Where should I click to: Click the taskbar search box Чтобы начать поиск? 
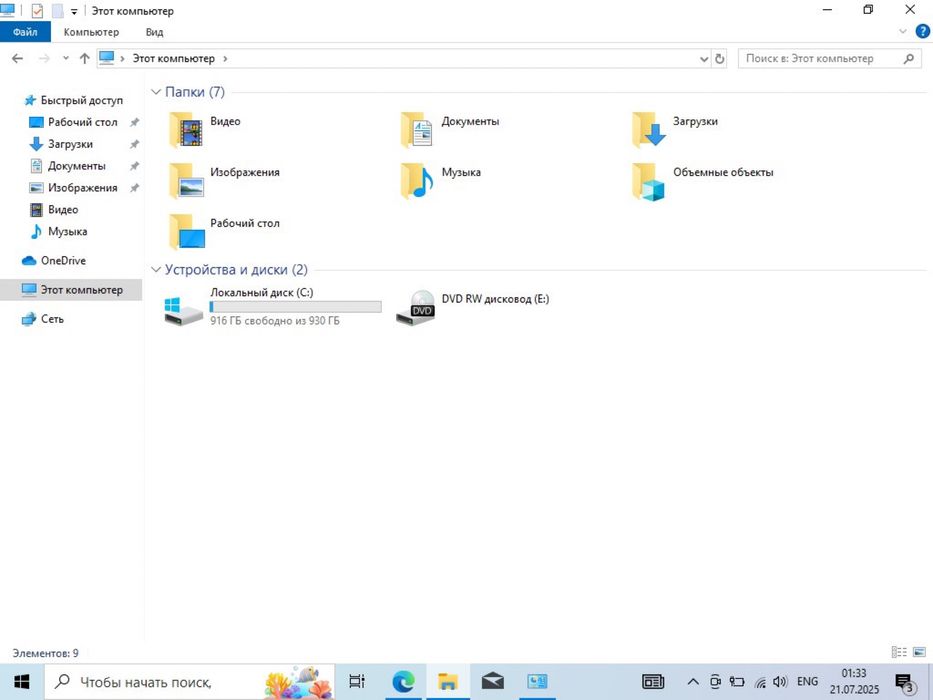pyautogui.click(x=189, y=682)
